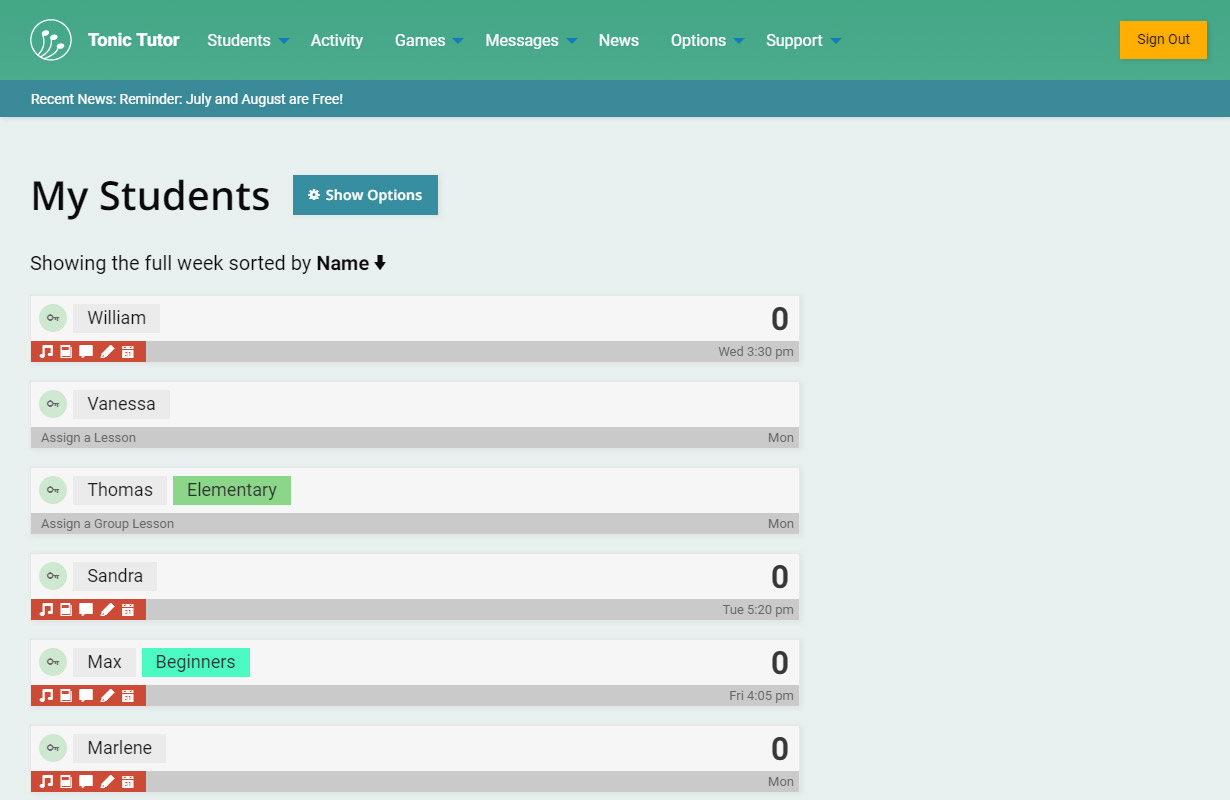Click the Show Options button
The width and height of the screenshot is (1230, 800).
pyautogui.click(x=365, y=195)
